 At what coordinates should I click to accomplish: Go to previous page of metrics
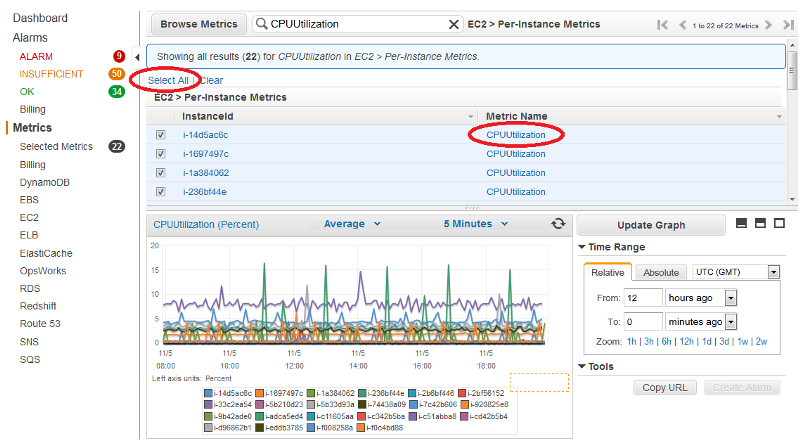point(682,25)
